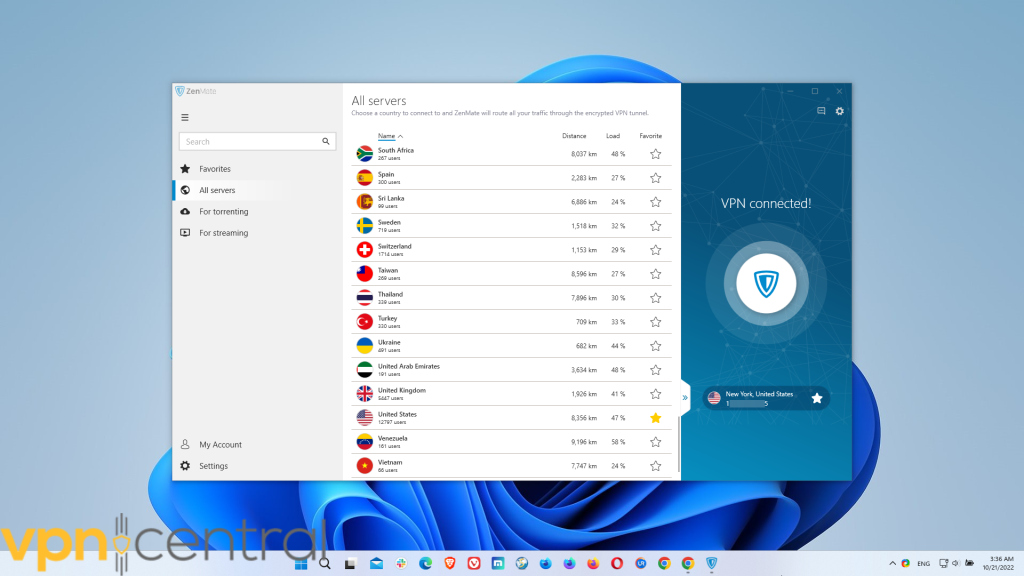Sort the list by Load column header
Image resolution: width=1024 pixels, height=576 pixels.
[x=613, y=136]
